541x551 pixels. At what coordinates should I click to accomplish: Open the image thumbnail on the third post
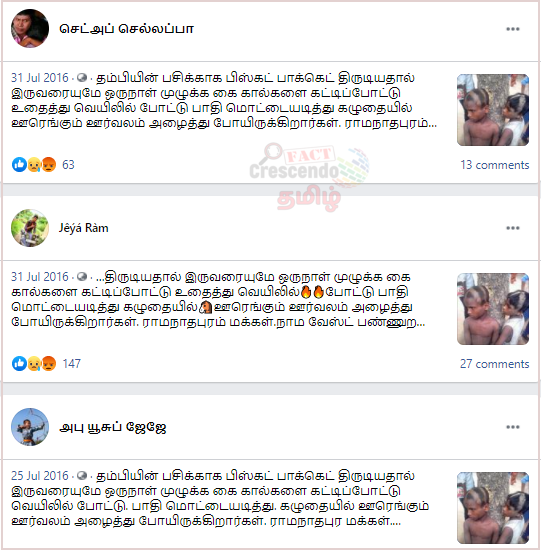pyautogui.click(x=493, y=508)
